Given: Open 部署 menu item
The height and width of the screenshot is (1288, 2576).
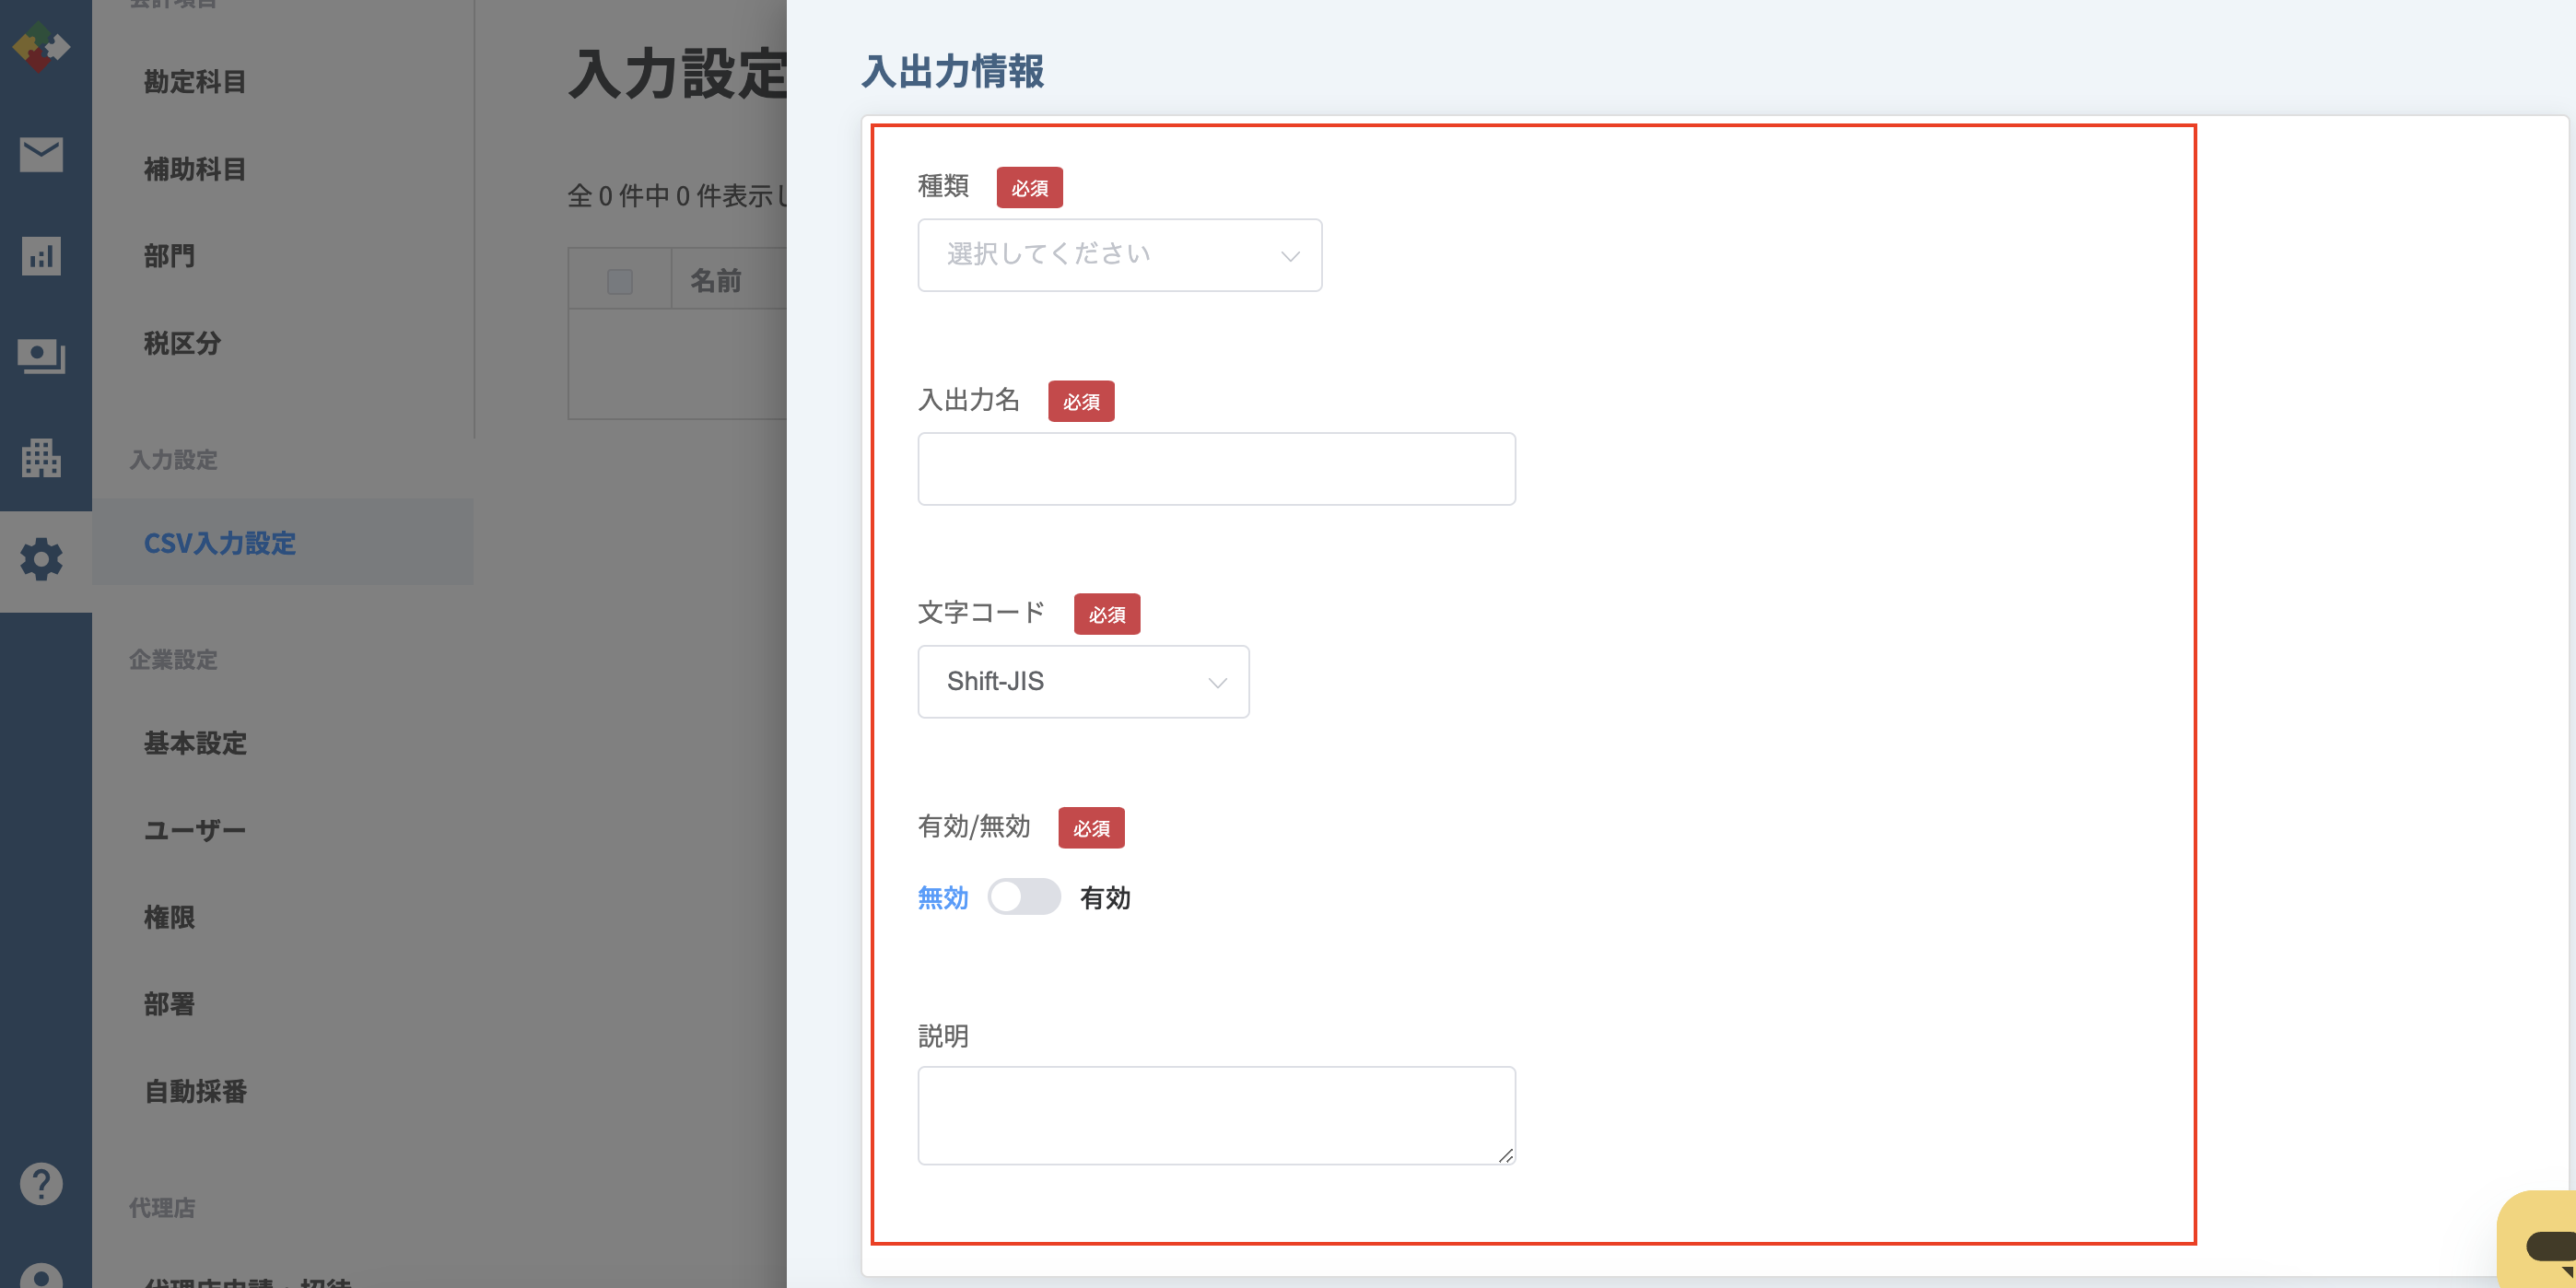Looking at the screenshot, I should click(x=169, y=1004).
